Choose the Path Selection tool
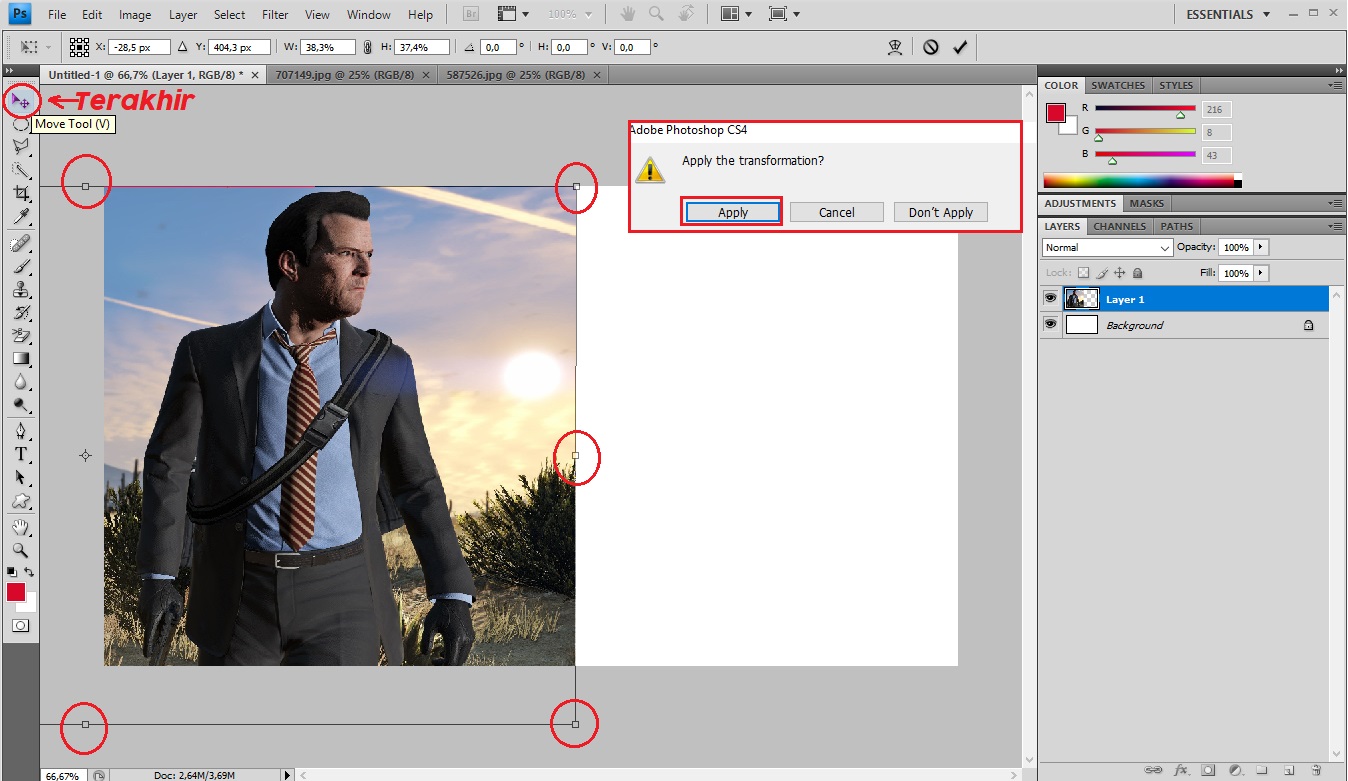Viewport: 1348px width, 781px height. click(x=20, y=478)
